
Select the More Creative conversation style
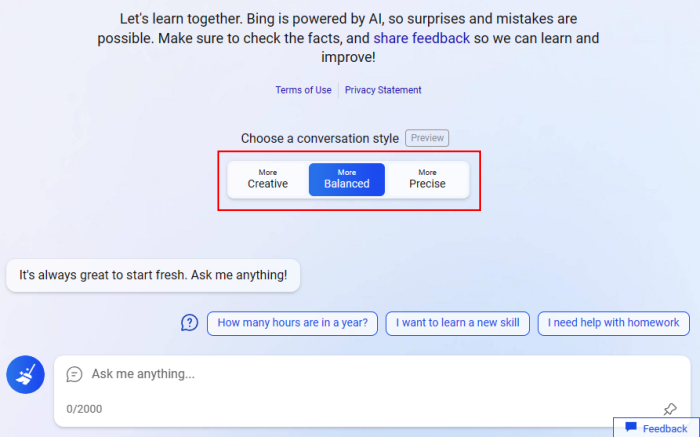pos(267,179)
